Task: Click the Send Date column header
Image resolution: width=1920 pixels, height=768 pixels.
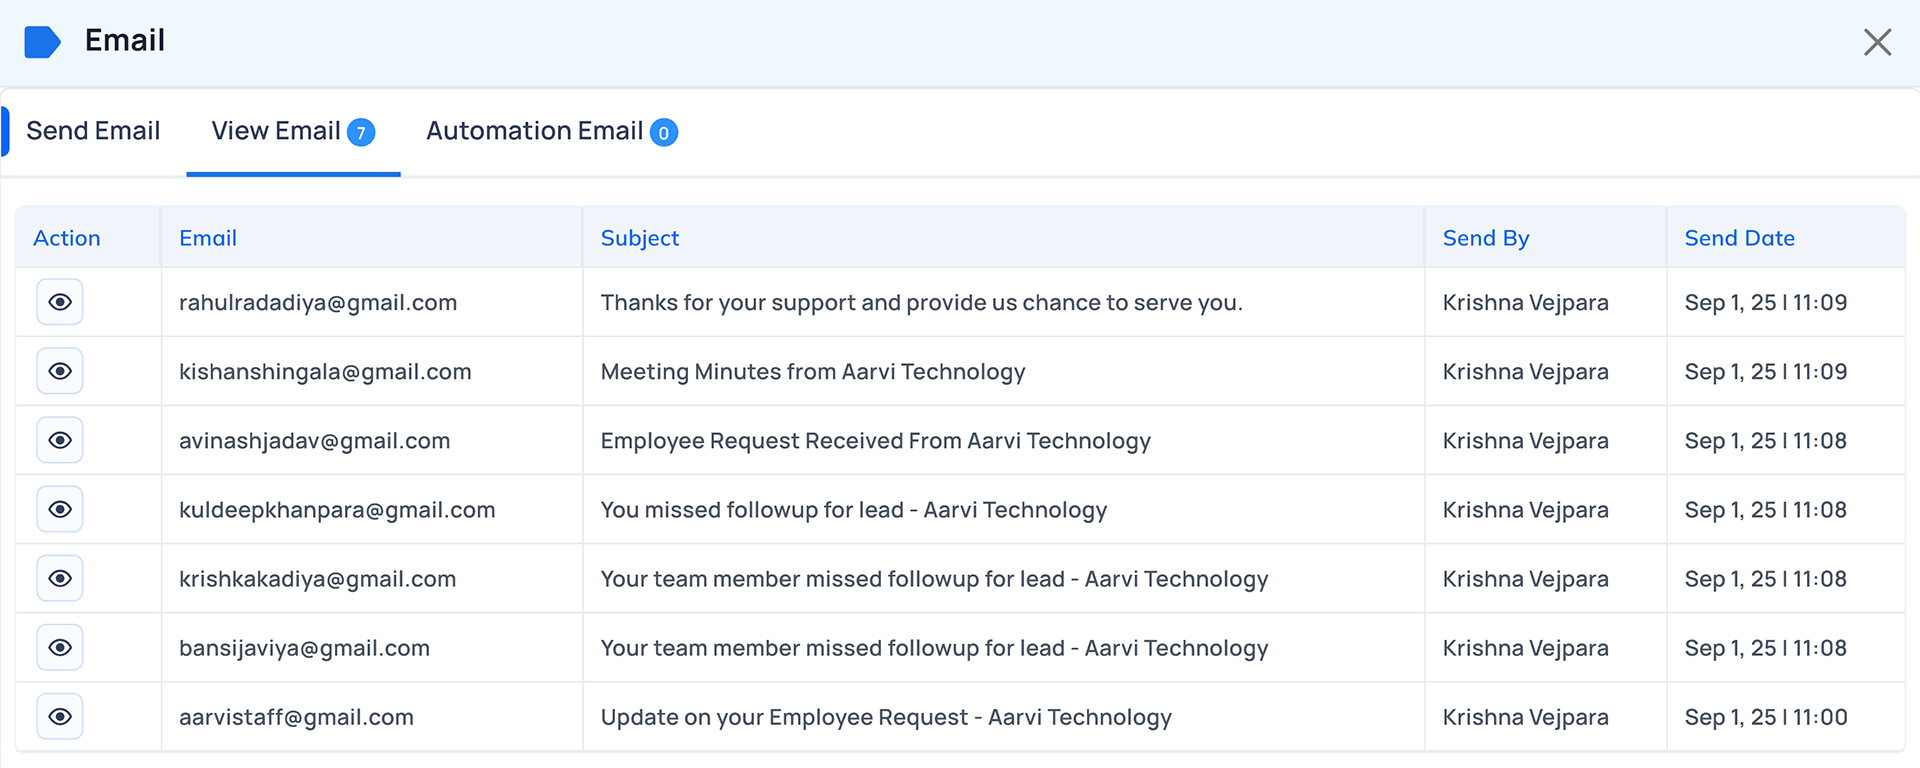Action: click(1739, 238)
